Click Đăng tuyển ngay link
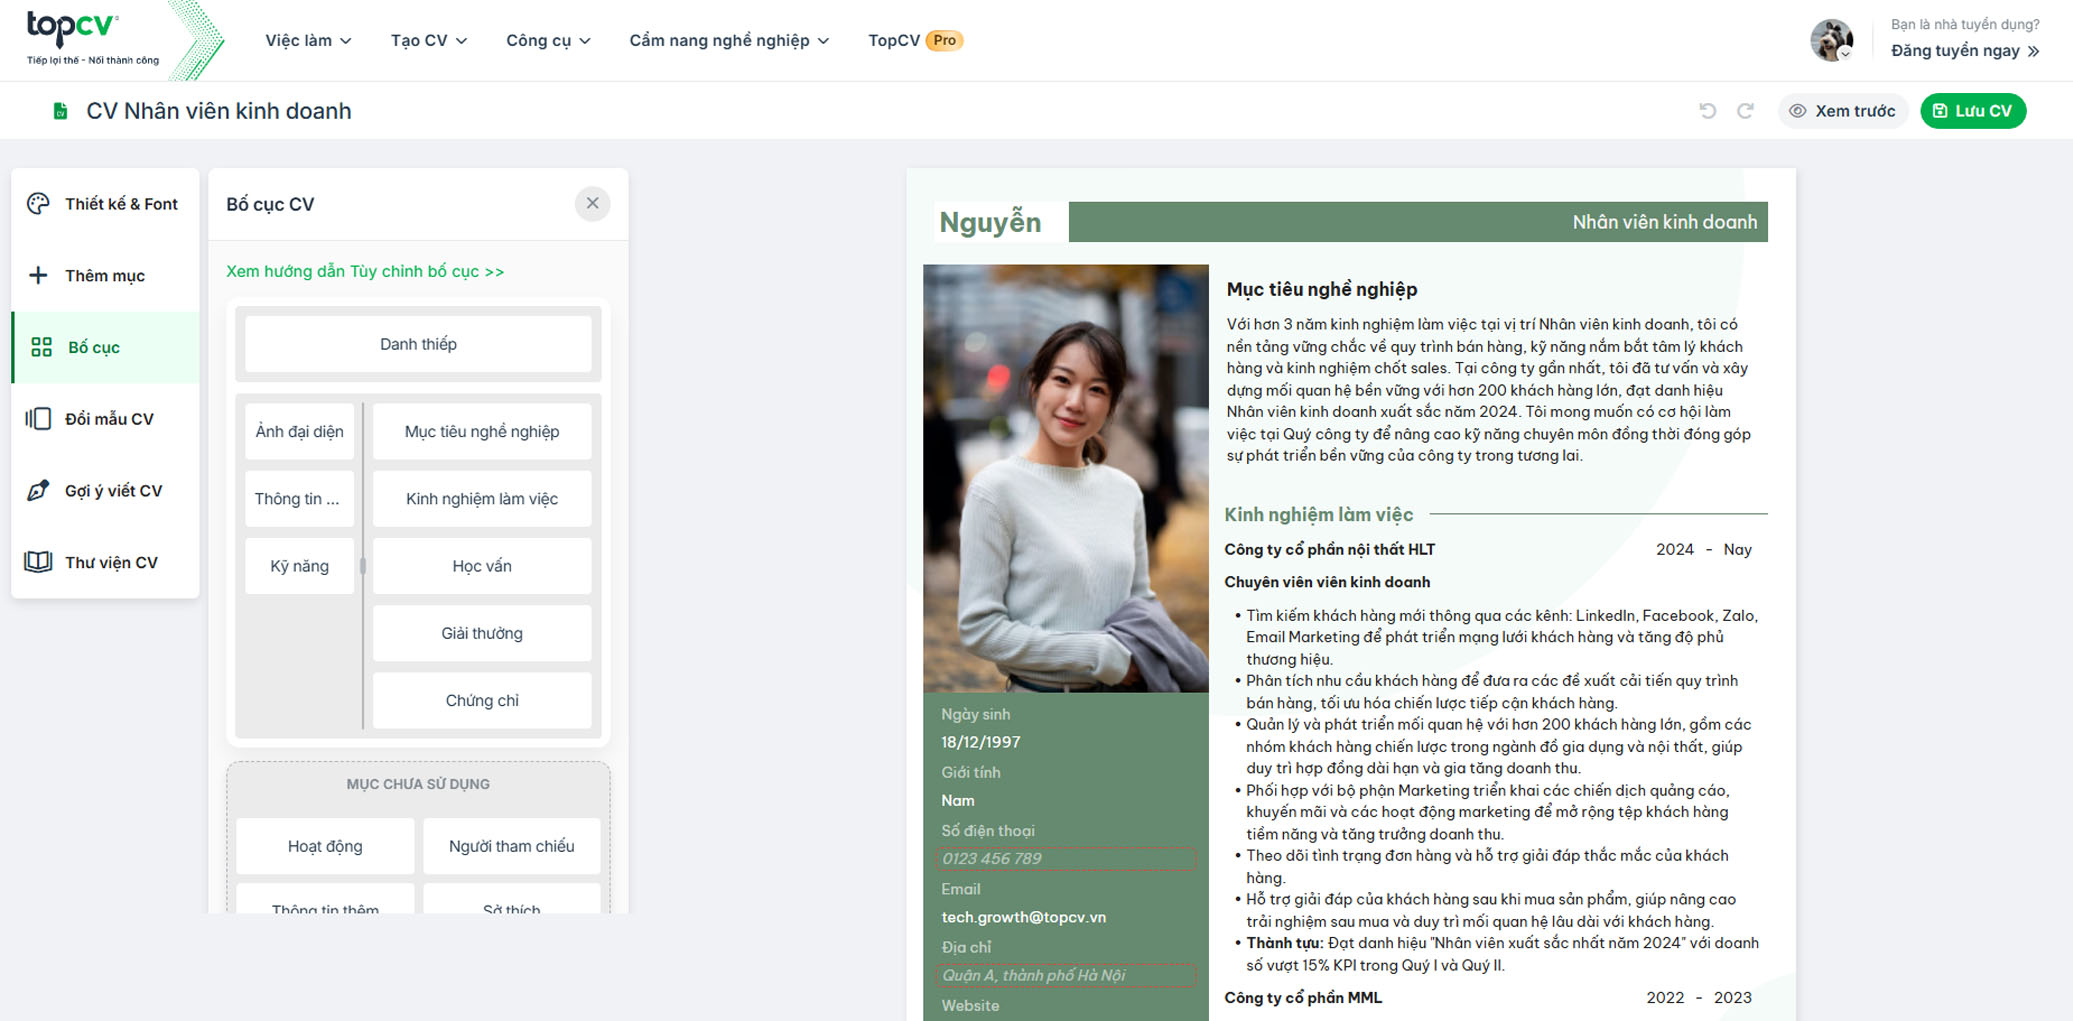 (x=1965, y=51)
